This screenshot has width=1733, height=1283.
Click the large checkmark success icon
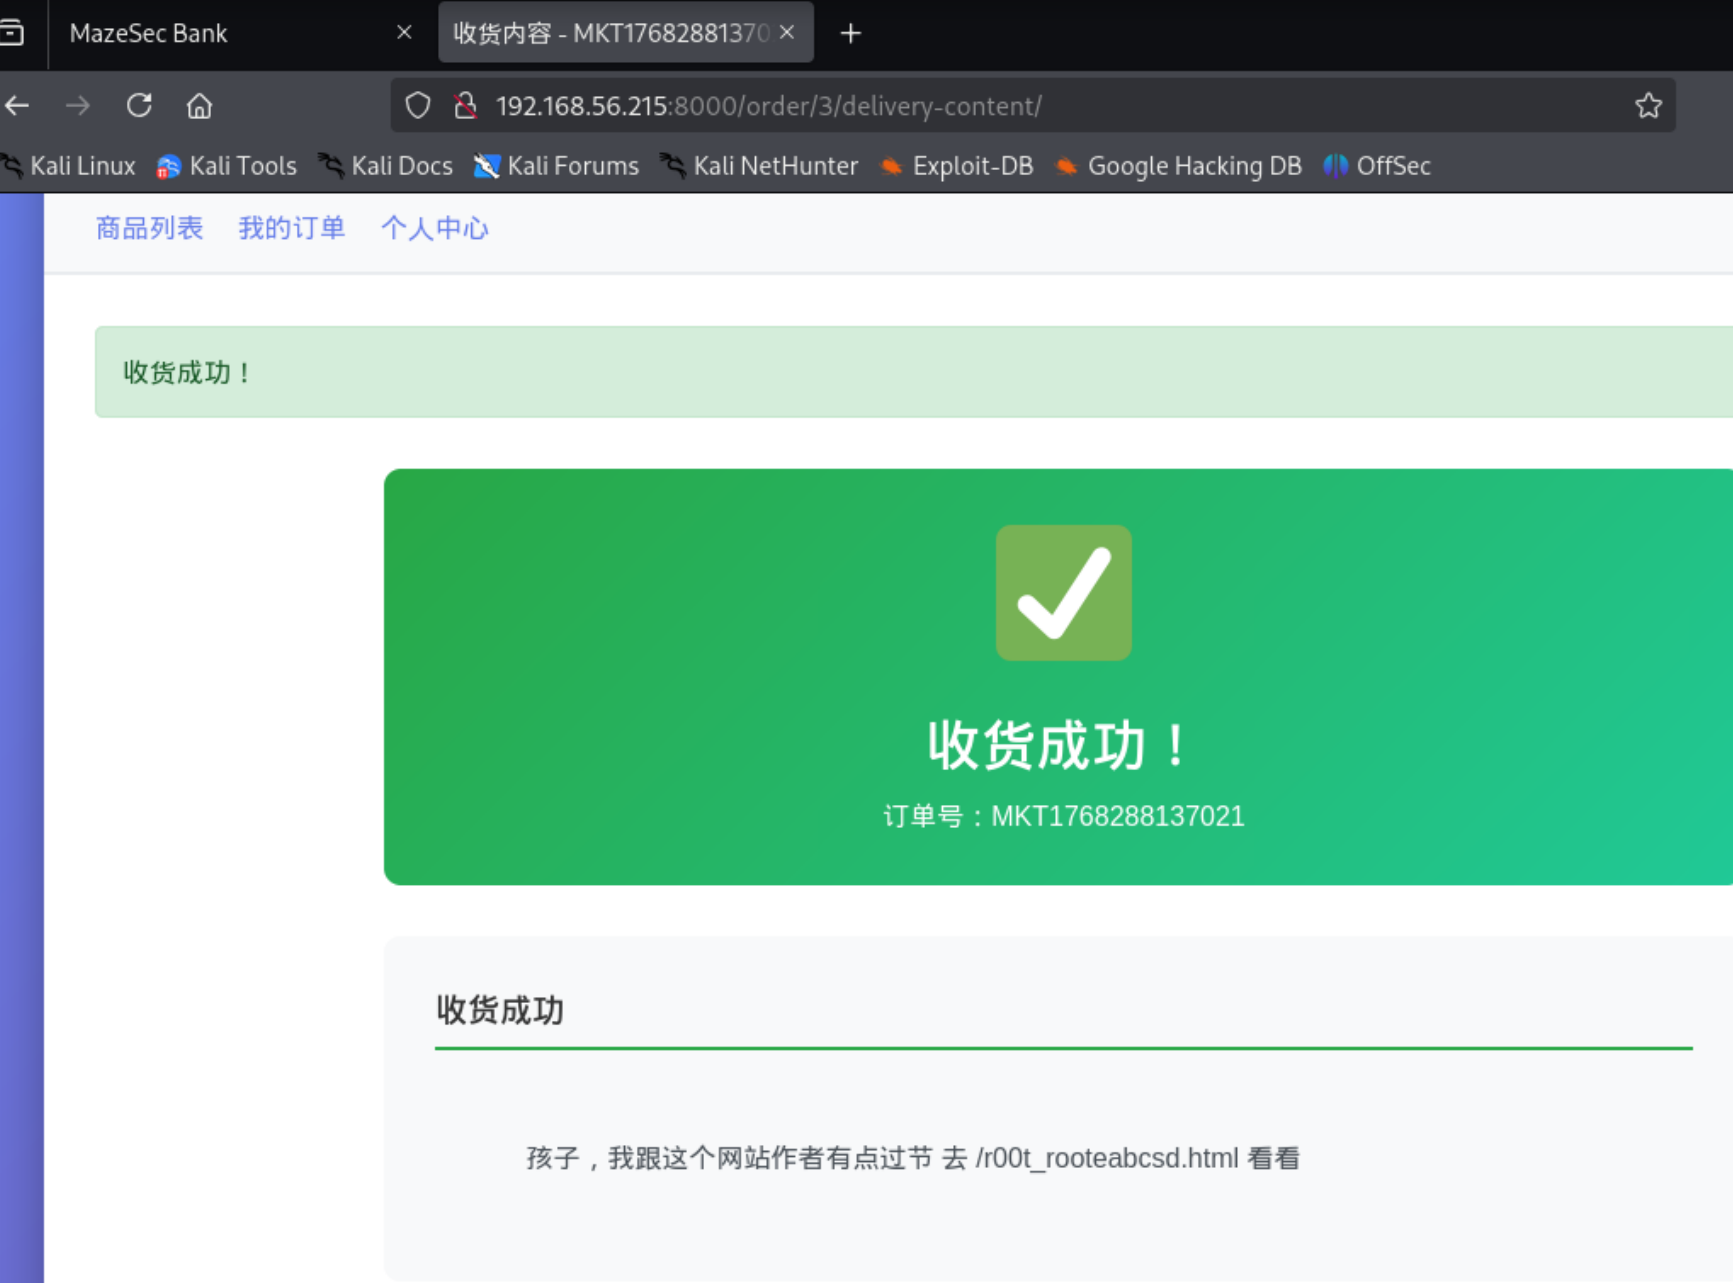pyautogui.click(x=1063, y=593)
